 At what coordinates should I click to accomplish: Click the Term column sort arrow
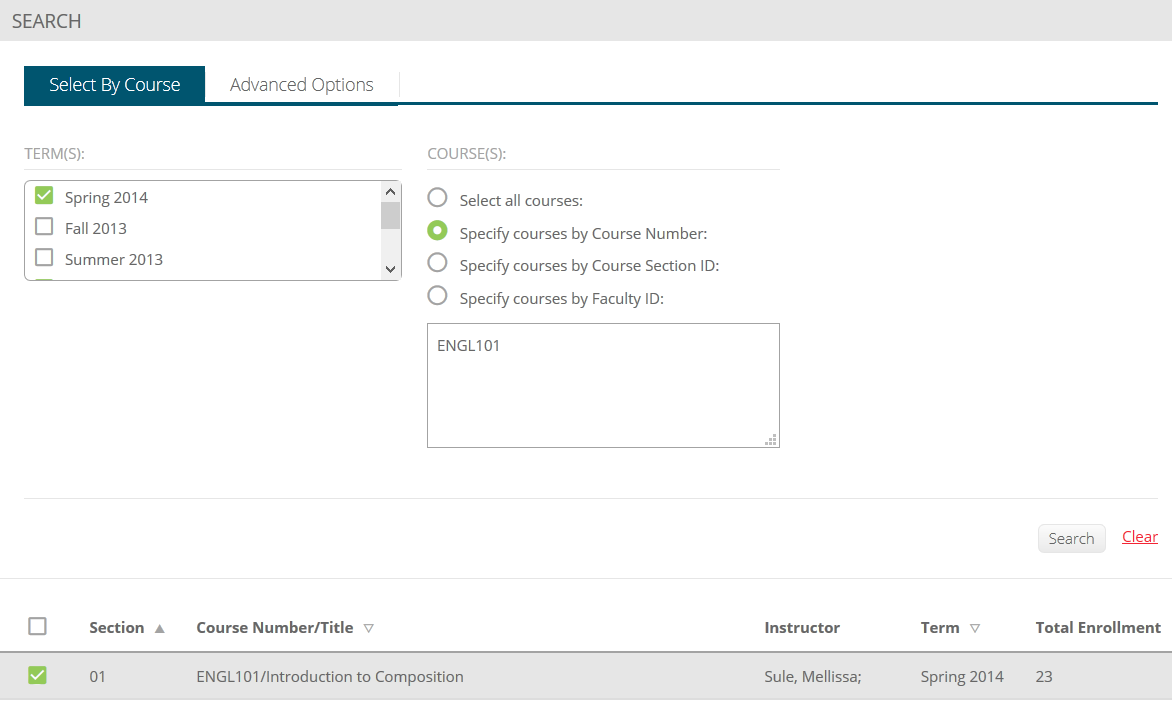975,629
